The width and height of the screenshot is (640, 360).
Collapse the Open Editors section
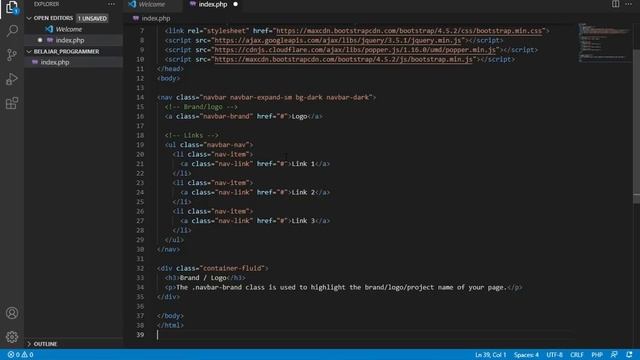coord(29,18)
